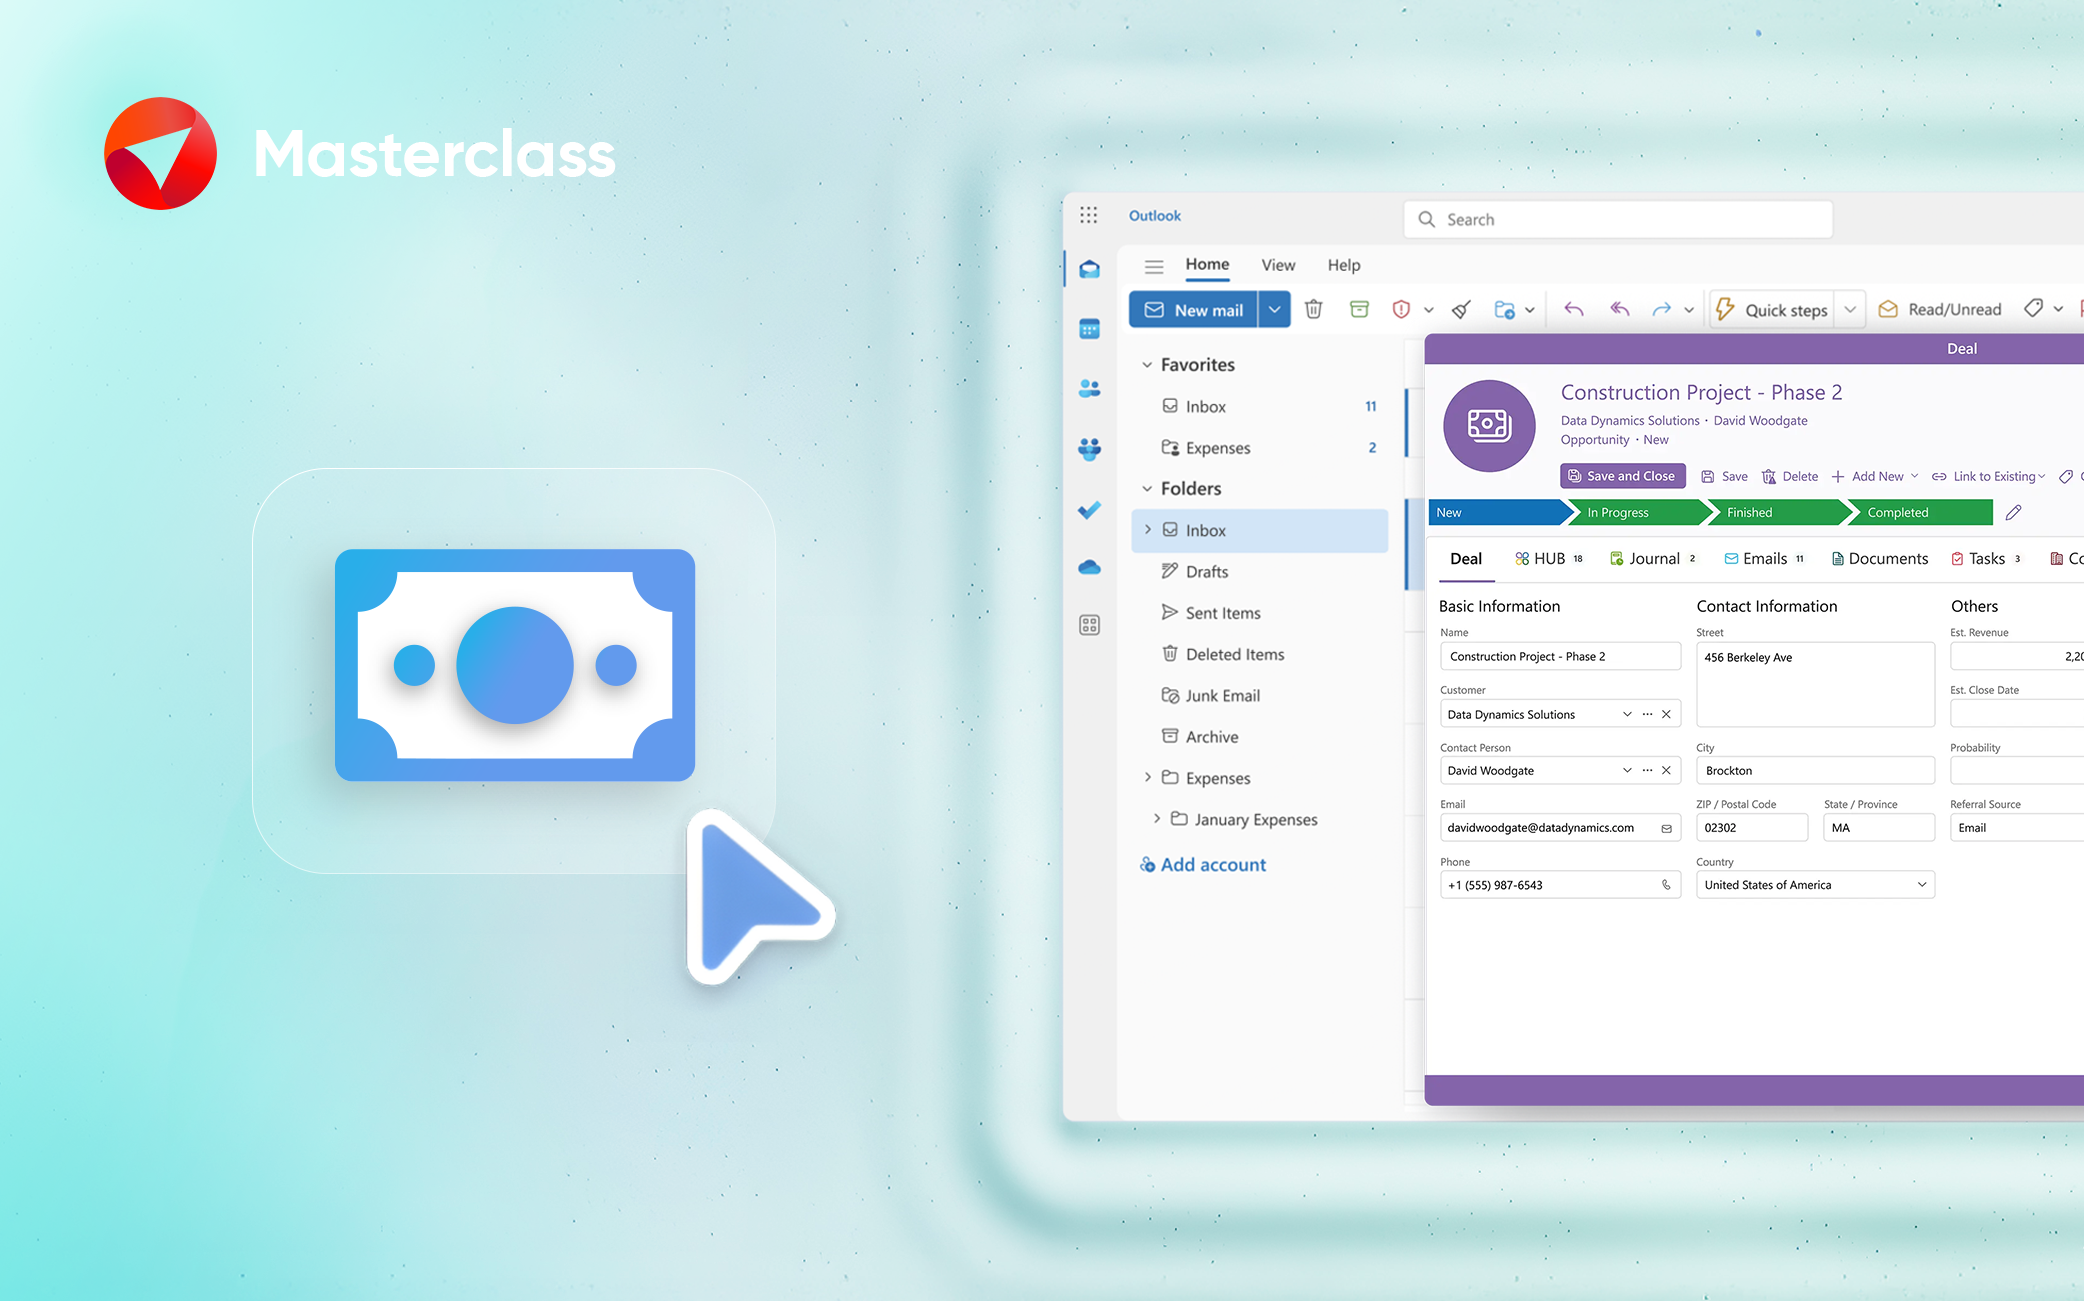Open the People view icon
Image resolution: width=2084 pixels, height=1301 pixels.
point(1089,388)
